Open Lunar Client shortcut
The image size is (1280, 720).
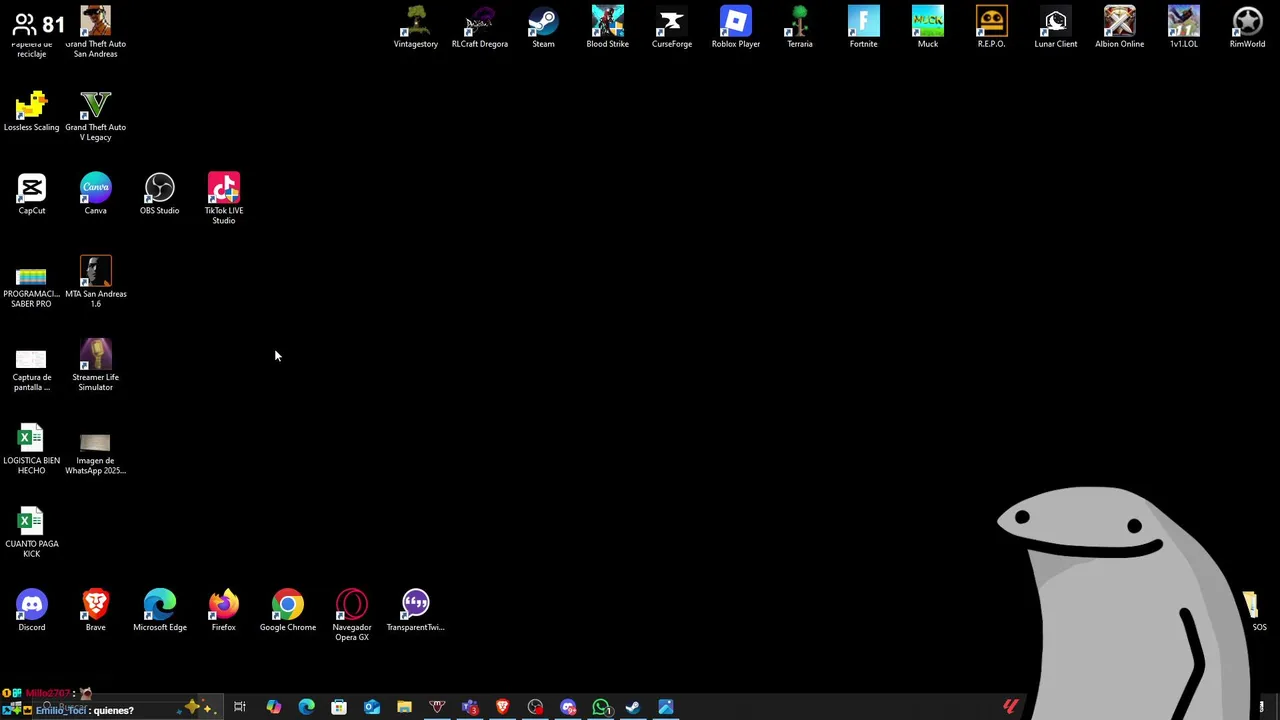tap(1055, 27)
